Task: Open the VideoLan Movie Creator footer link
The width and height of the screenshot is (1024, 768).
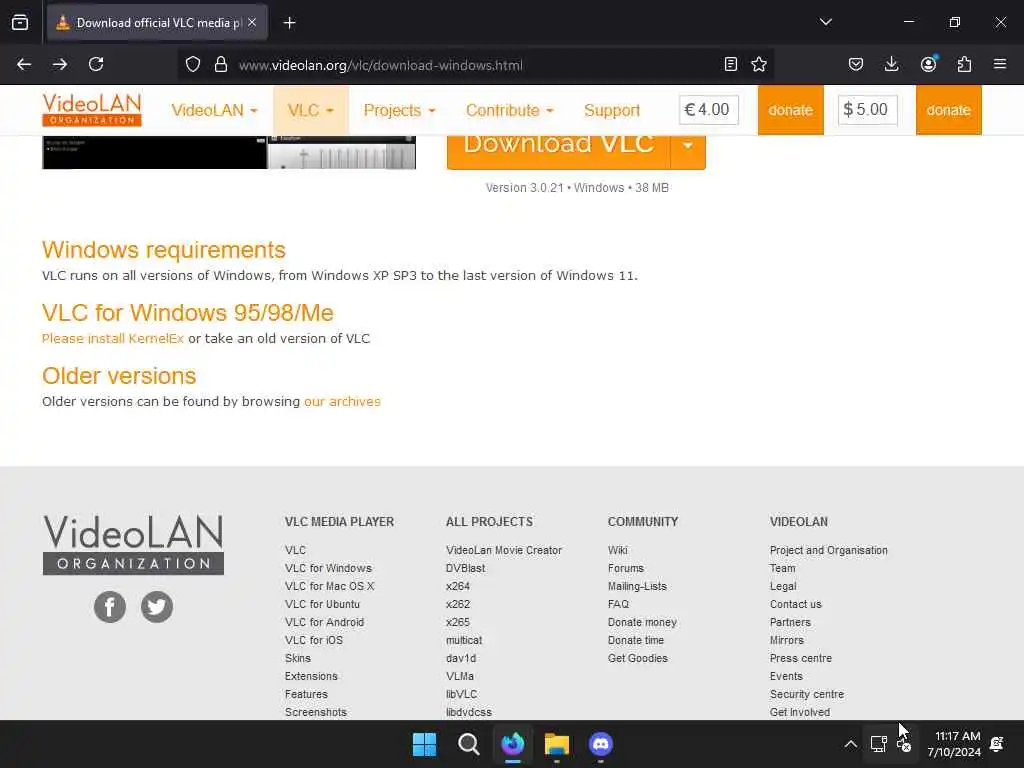Action: pos(504,551)
